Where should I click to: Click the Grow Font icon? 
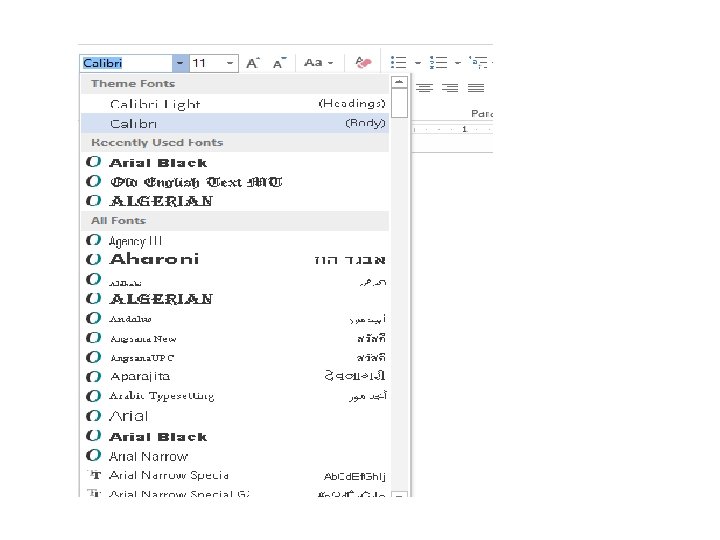(253, 63)
